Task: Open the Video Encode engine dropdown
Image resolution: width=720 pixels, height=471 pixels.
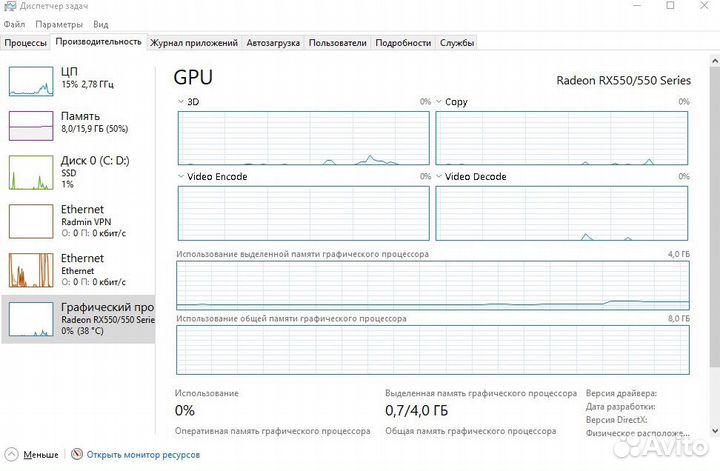Action: [x=181, y=176]
